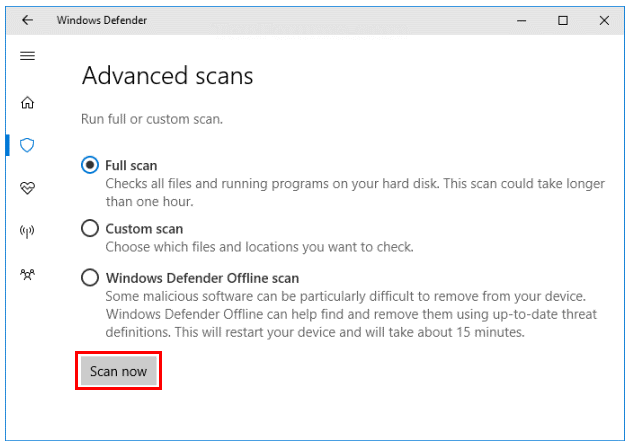Click the Scan now button
Viewport: 632px width, 448px height.
[118, 371]
